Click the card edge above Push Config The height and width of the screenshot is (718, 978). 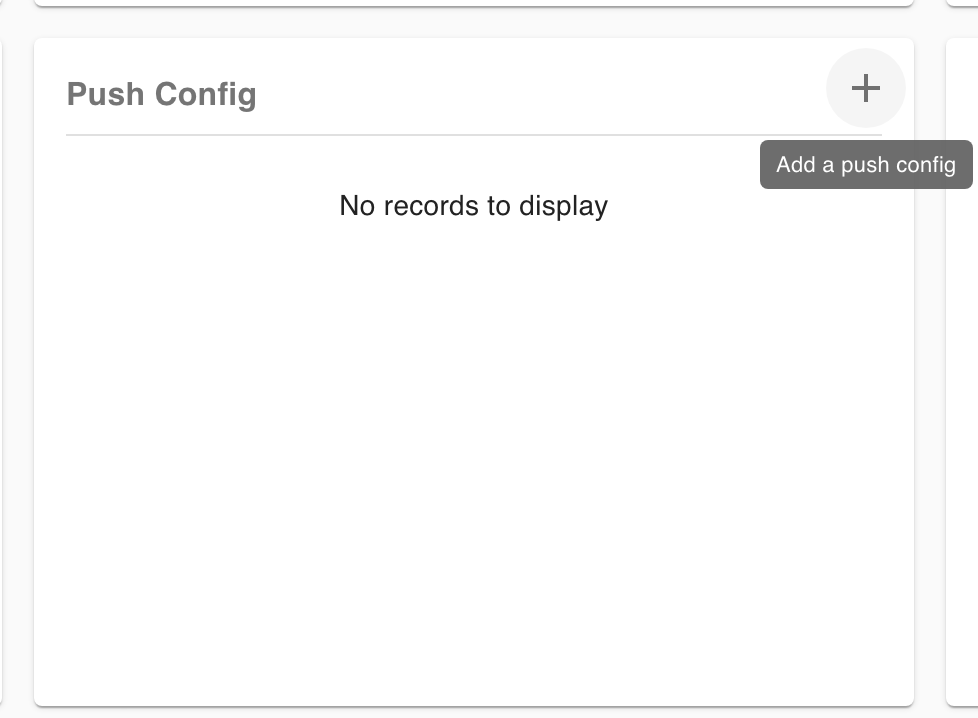coord(473,3)
